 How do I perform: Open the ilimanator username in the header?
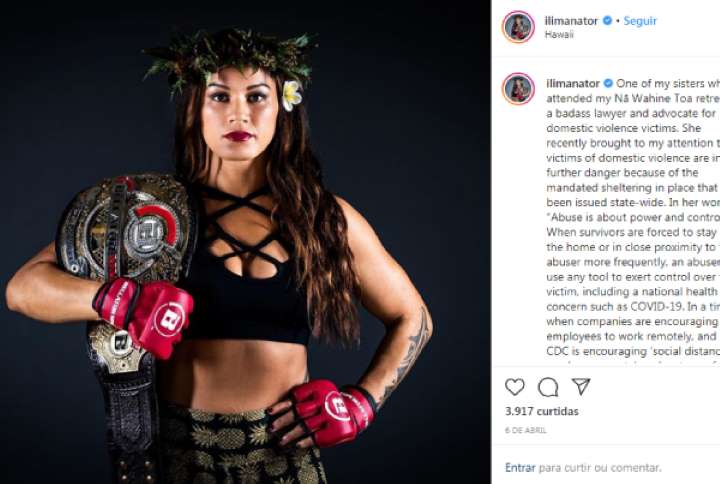point(571,21)
